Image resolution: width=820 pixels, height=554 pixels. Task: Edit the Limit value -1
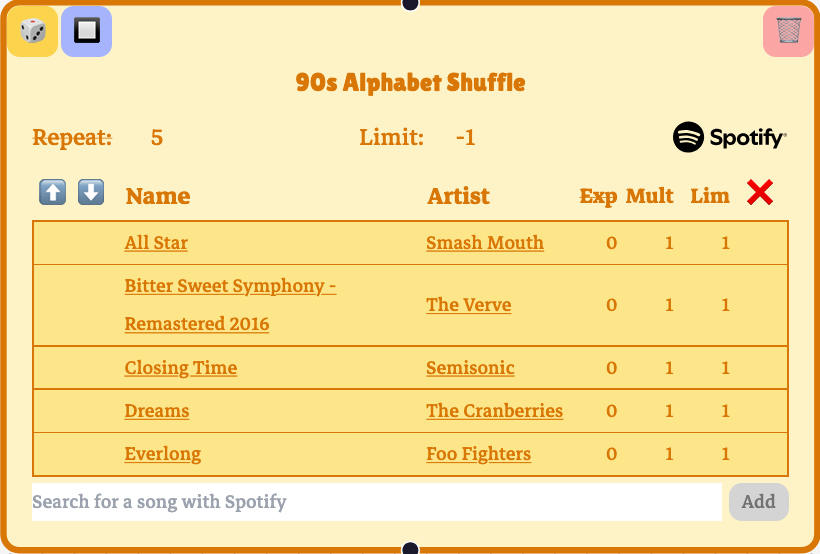[x=465, y=138]
